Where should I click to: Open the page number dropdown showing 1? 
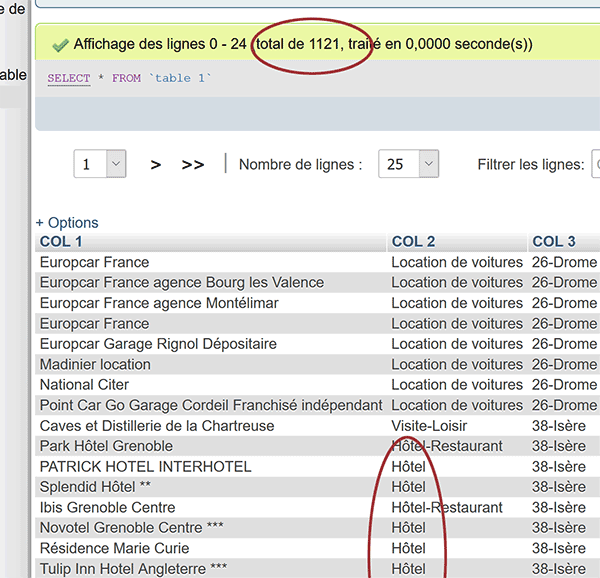coord(100,164)
